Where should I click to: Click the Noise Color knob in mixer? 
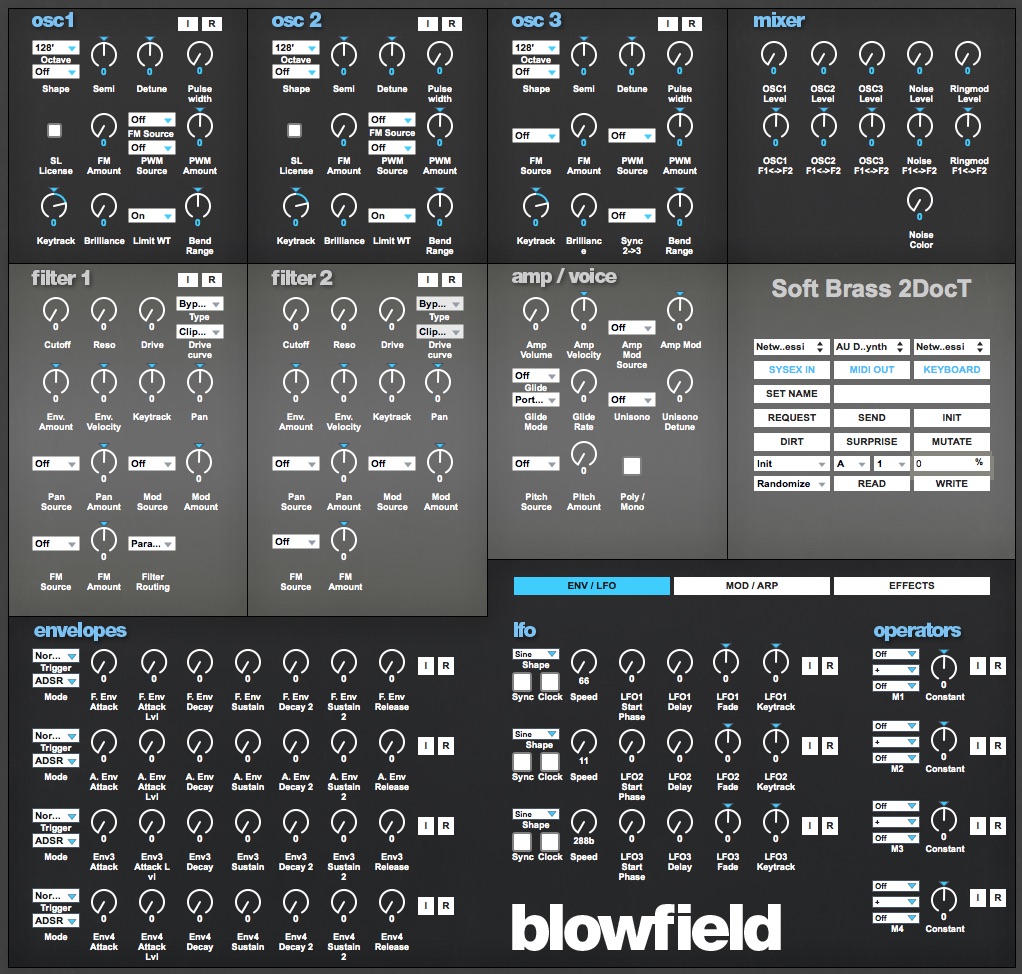pos(920,201)
